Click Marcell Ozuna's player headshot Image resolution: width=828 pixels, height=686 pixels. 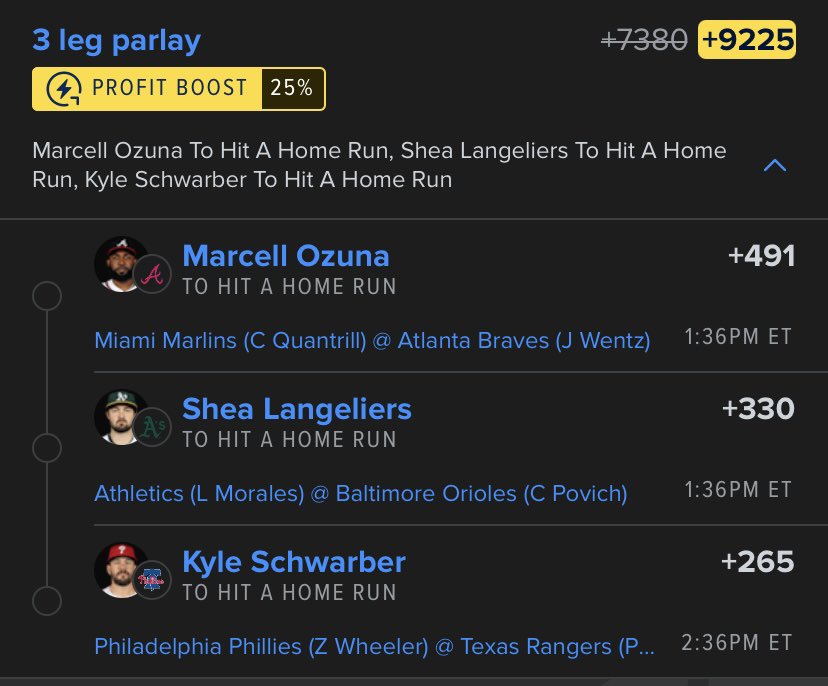(121, 264)
